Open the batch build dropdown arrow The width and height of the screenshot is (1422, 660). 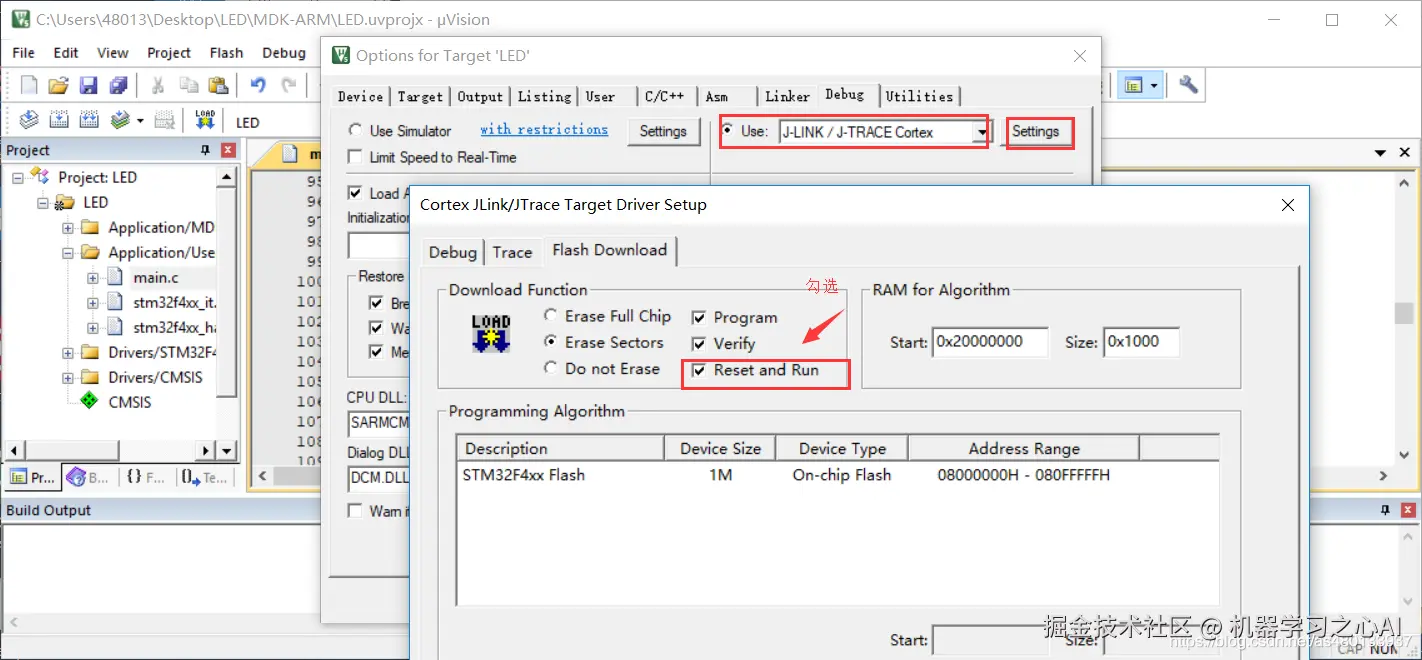point(140,121)
